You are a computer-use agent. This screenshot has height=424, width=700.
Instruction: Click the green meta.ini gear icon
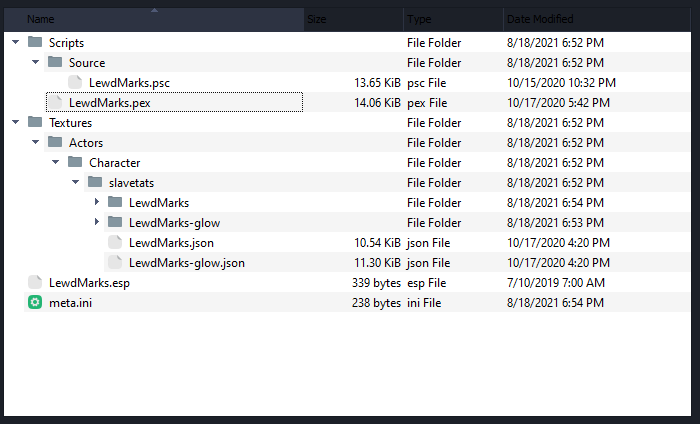[35, 302]
